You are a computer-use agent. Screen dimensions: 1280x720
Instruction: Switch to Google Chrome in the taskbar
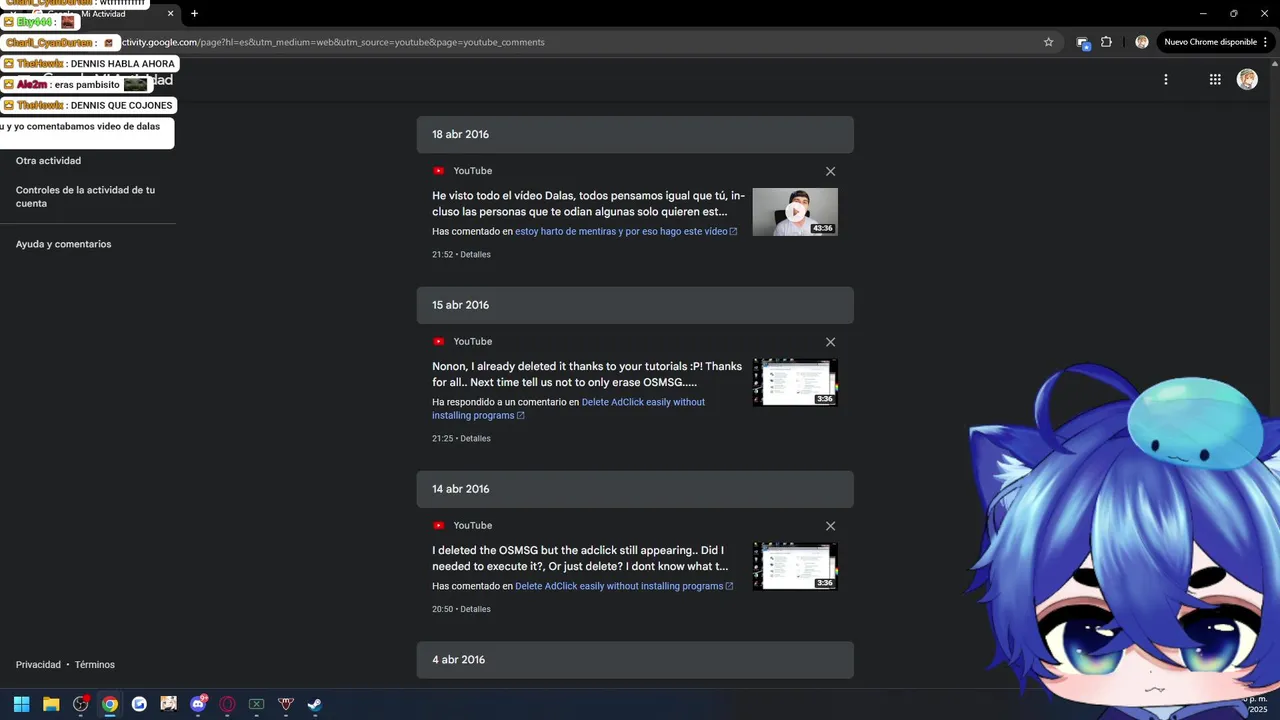110,704
